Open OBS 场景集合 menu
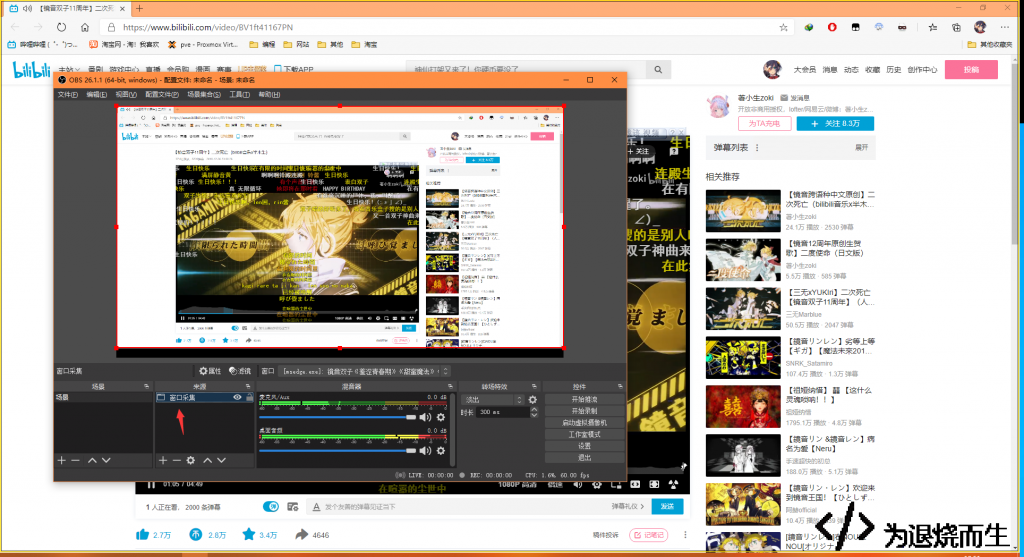The image size is (1024, 557). point(204,95)
